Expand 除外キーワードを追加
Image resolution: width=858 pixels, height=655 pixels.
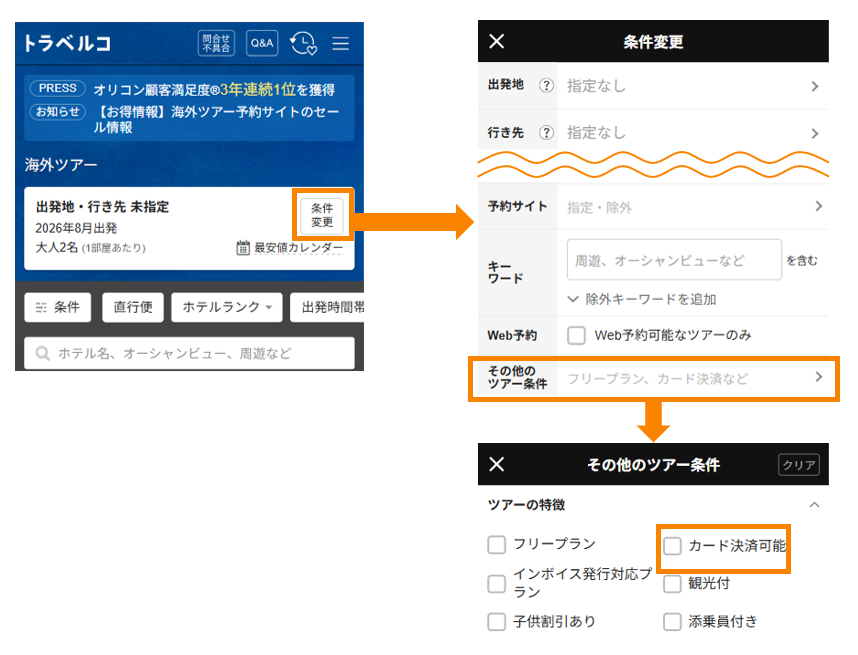click(642, 299)
